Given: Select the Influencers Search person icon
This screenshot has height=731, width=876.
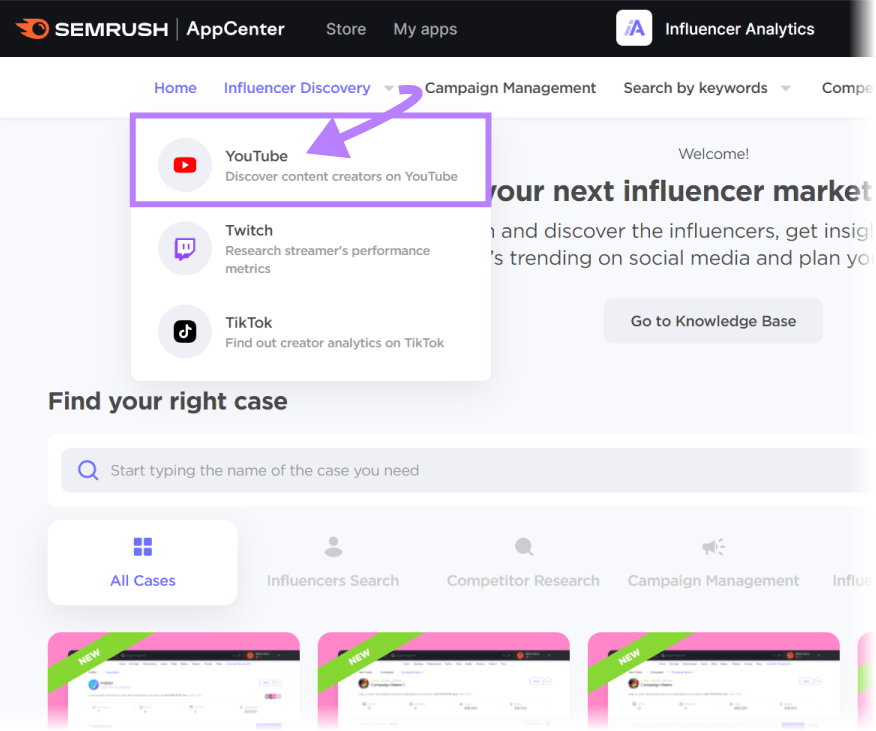Looking at the screenshot, I should (x=333, y=546).
